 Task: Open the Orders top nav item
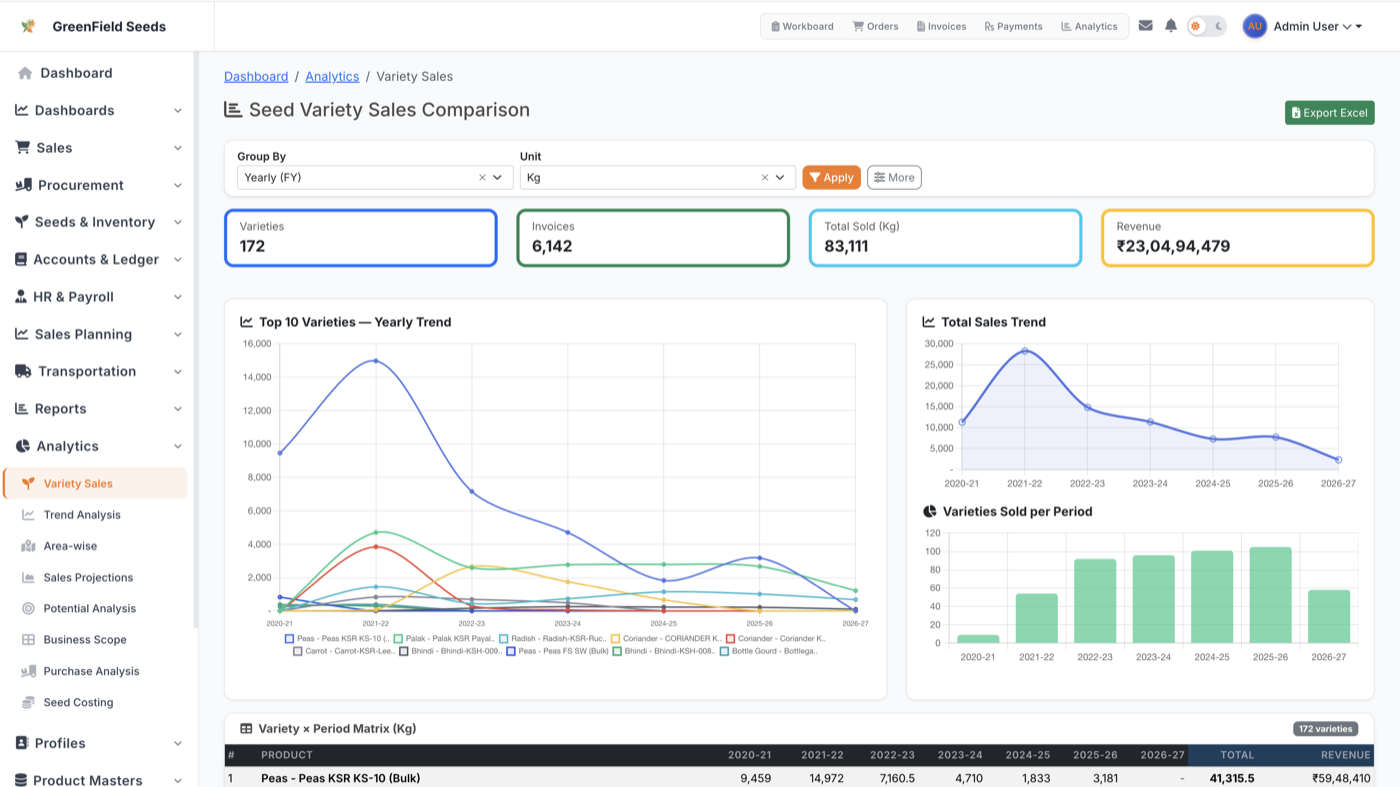click(875, 26)
